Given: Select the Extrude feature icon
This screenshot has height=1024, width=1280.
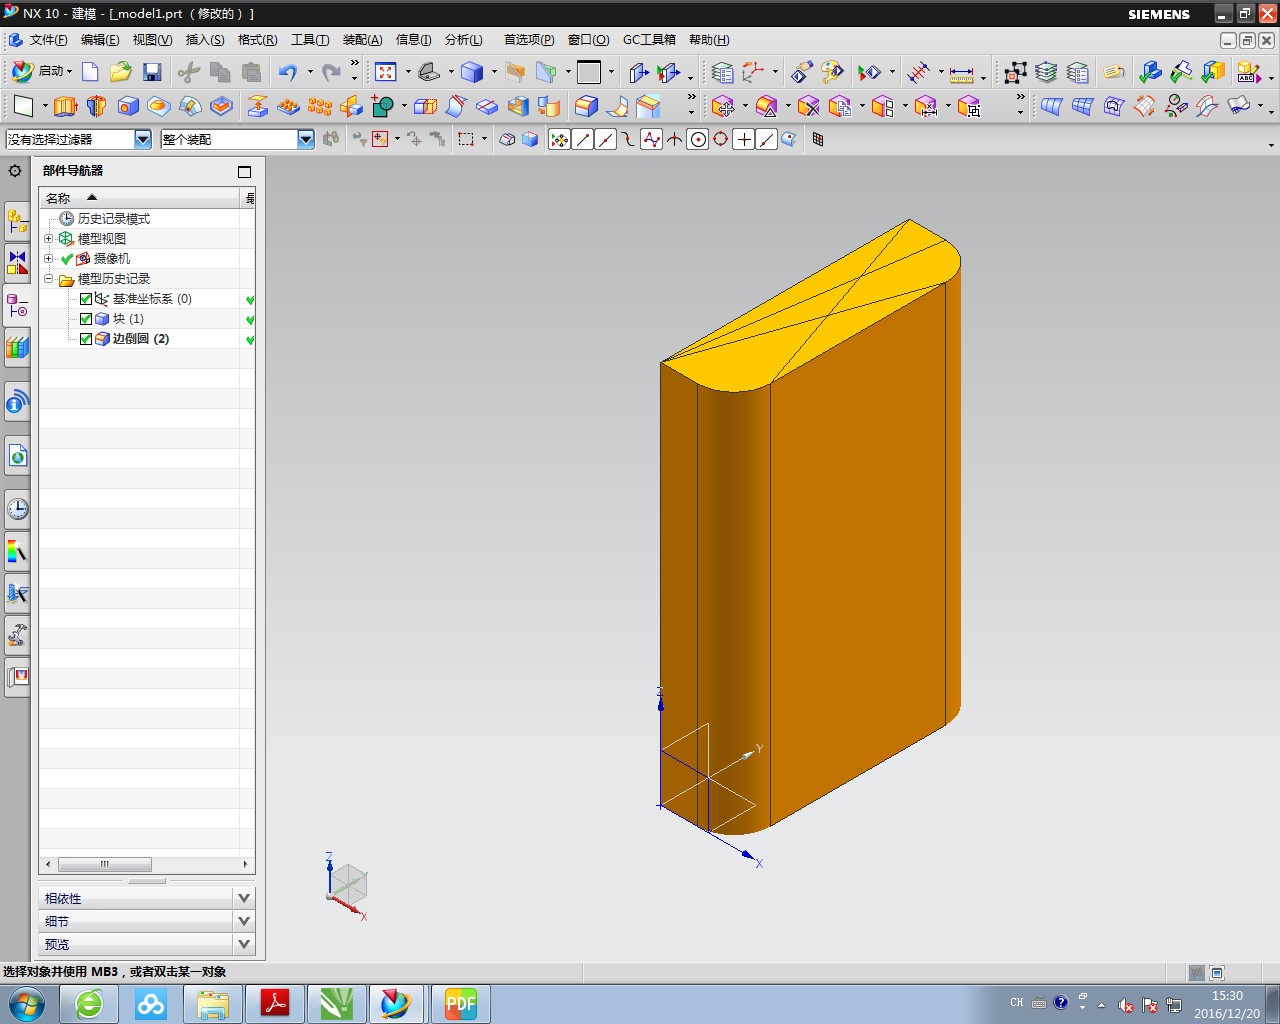Looking at the screenshot, I should coord(65,106).
